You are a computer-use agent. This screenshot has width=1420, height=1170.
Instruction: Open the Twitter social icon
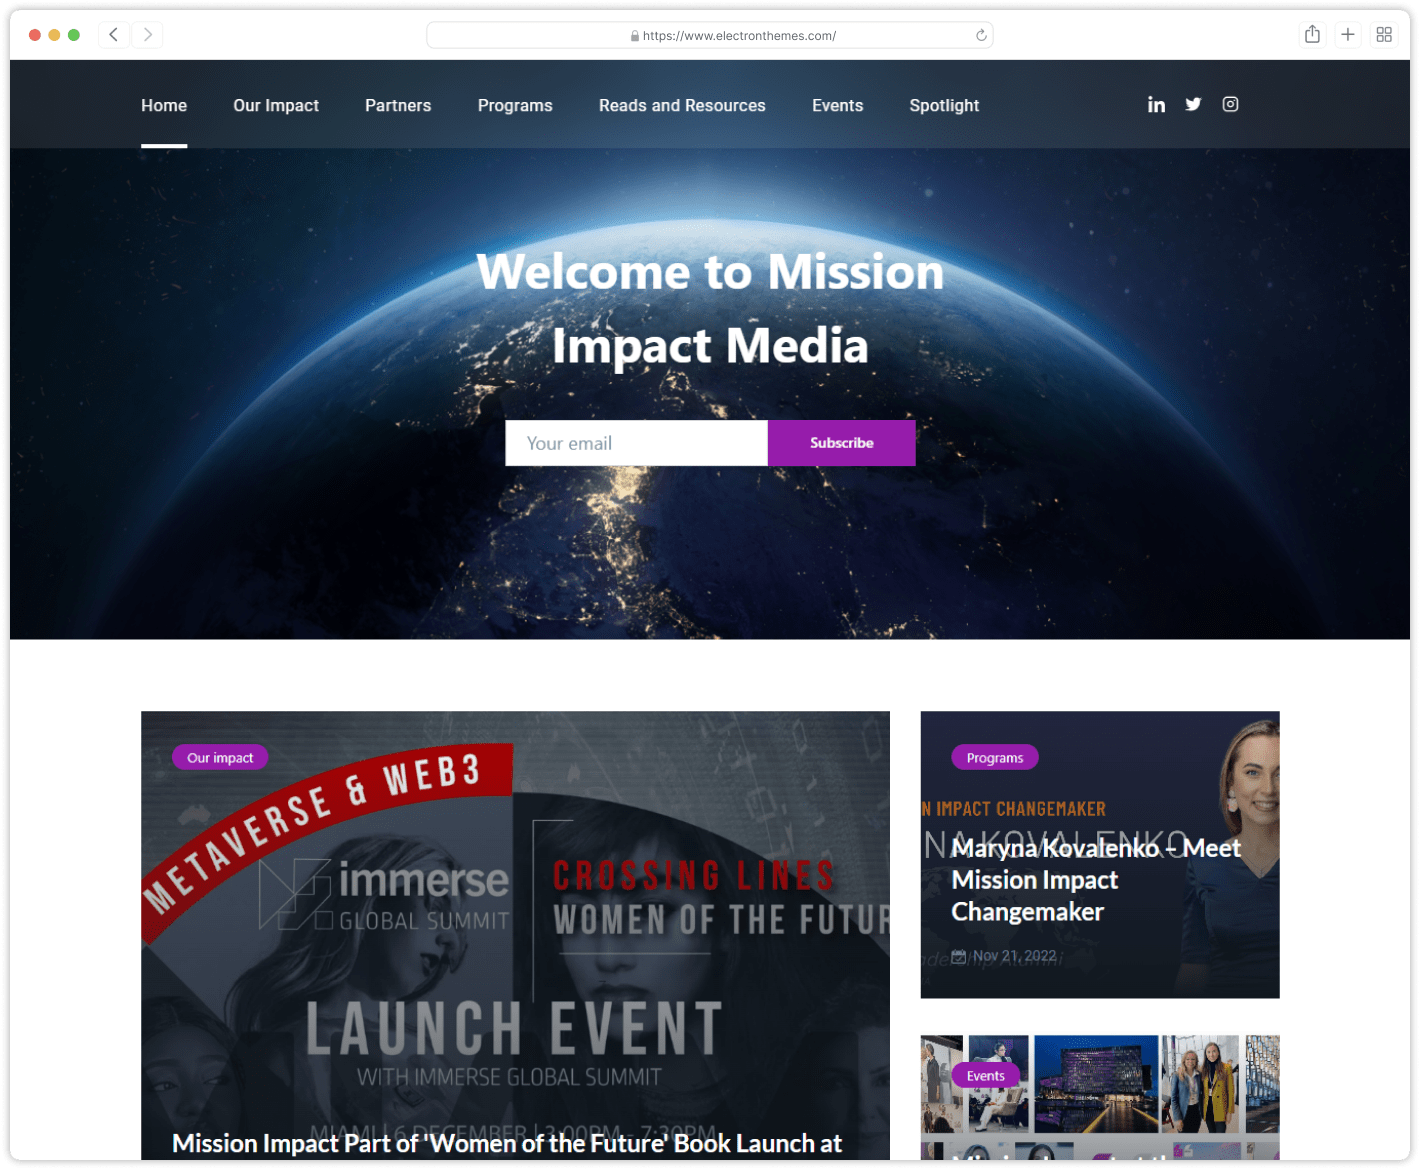pos(1193,104)
